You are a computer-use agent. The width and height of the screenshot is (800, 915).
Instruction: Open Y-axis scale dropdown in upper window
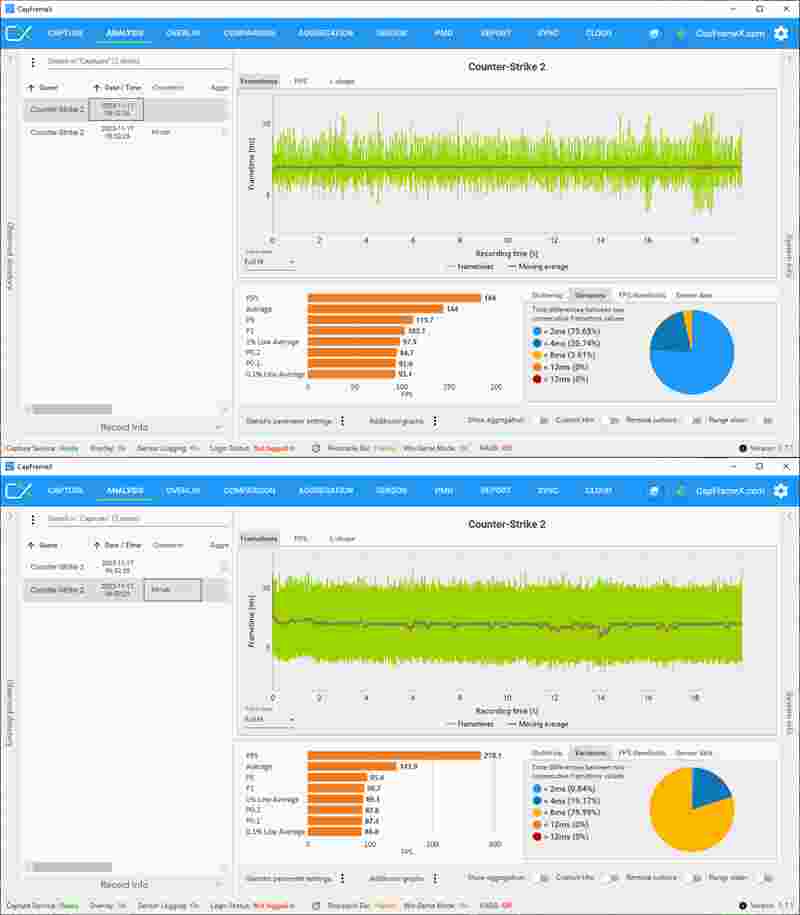(x=269, y=261)
